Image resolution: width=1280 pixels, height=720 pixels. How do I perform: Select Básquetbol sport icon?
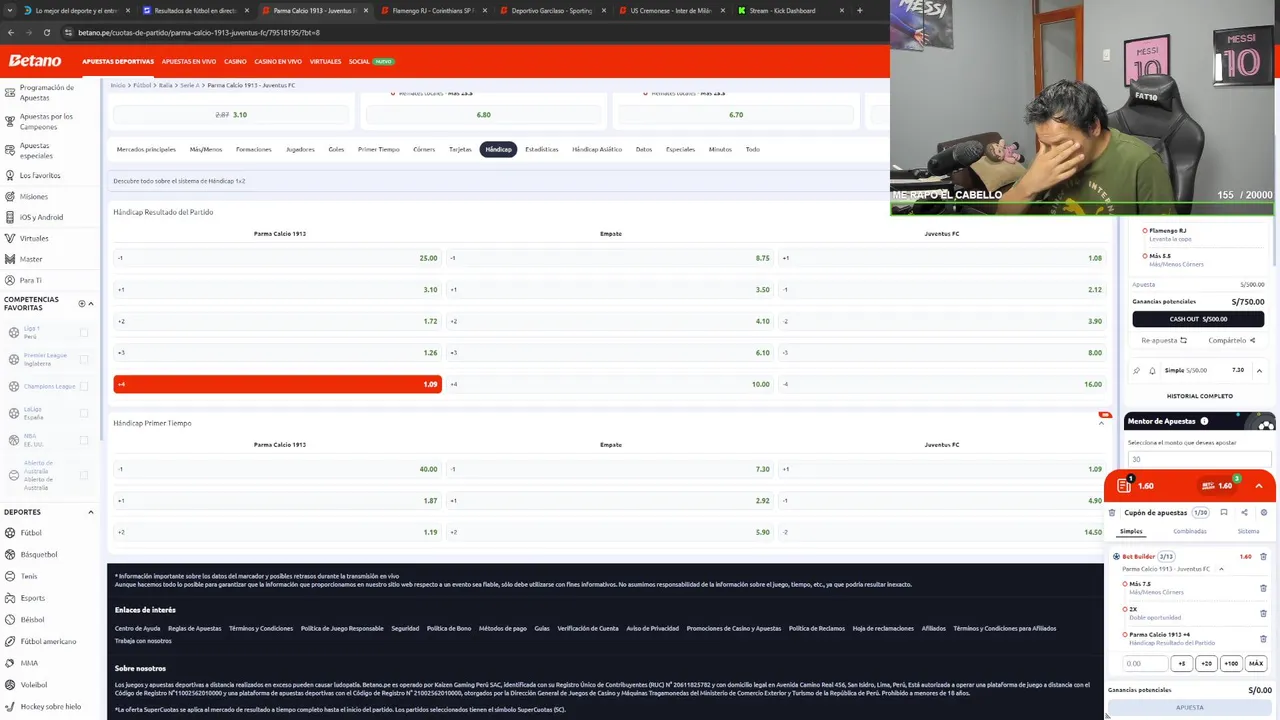9,554
